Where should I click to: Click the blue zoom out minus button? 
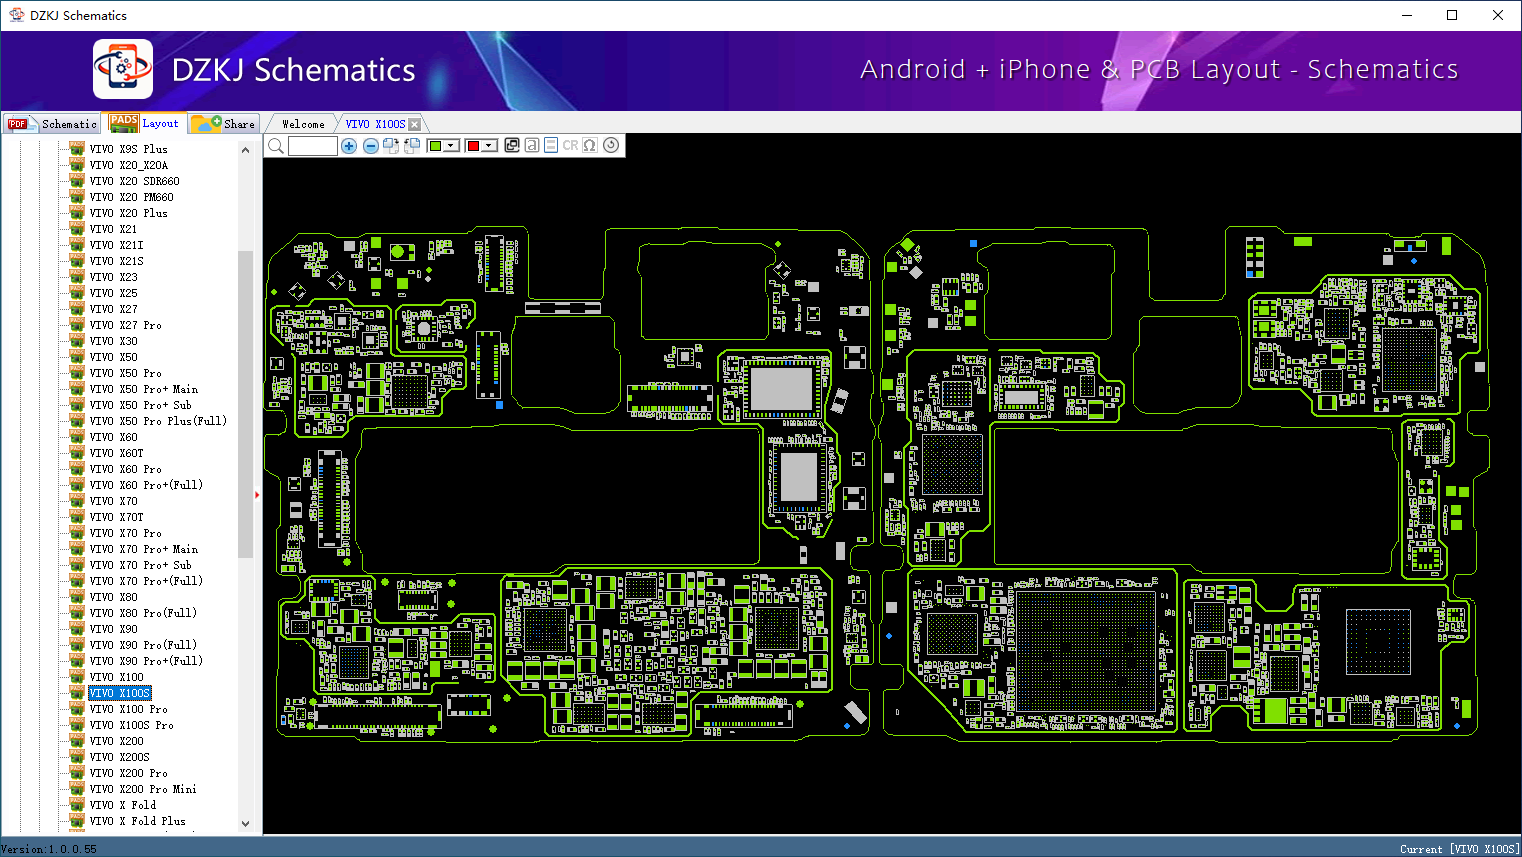pyautogui.click(x=370, y=146)
